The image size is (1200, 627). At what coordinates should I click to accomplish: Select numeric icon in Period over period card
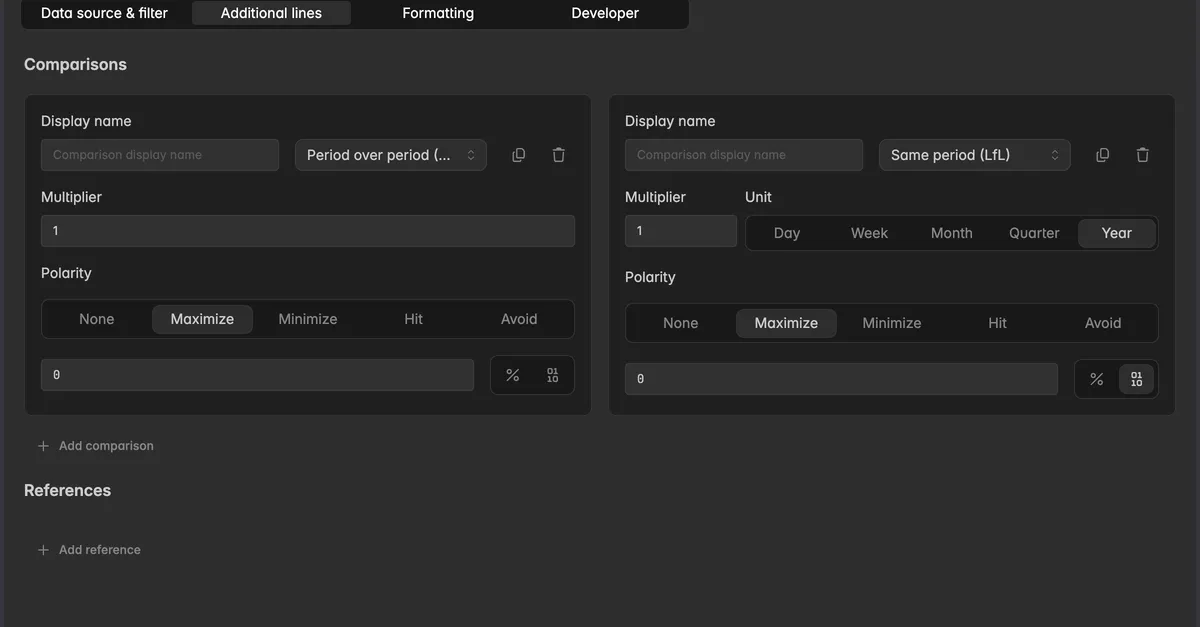[552, 375]
